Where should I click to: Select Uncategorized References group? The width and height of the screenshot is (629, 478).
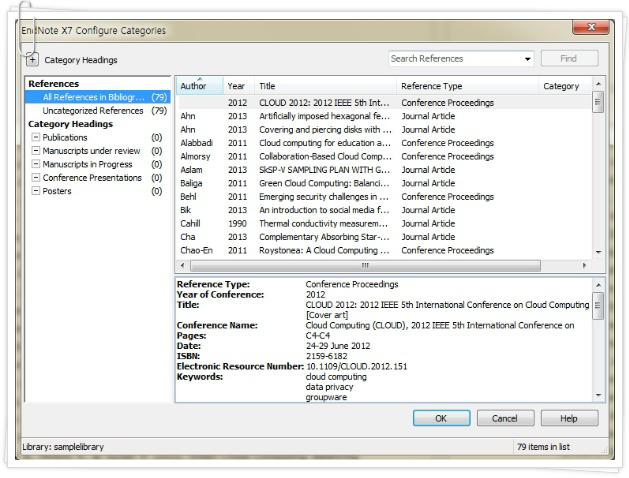pyautogui.click(x=97, y=111)
